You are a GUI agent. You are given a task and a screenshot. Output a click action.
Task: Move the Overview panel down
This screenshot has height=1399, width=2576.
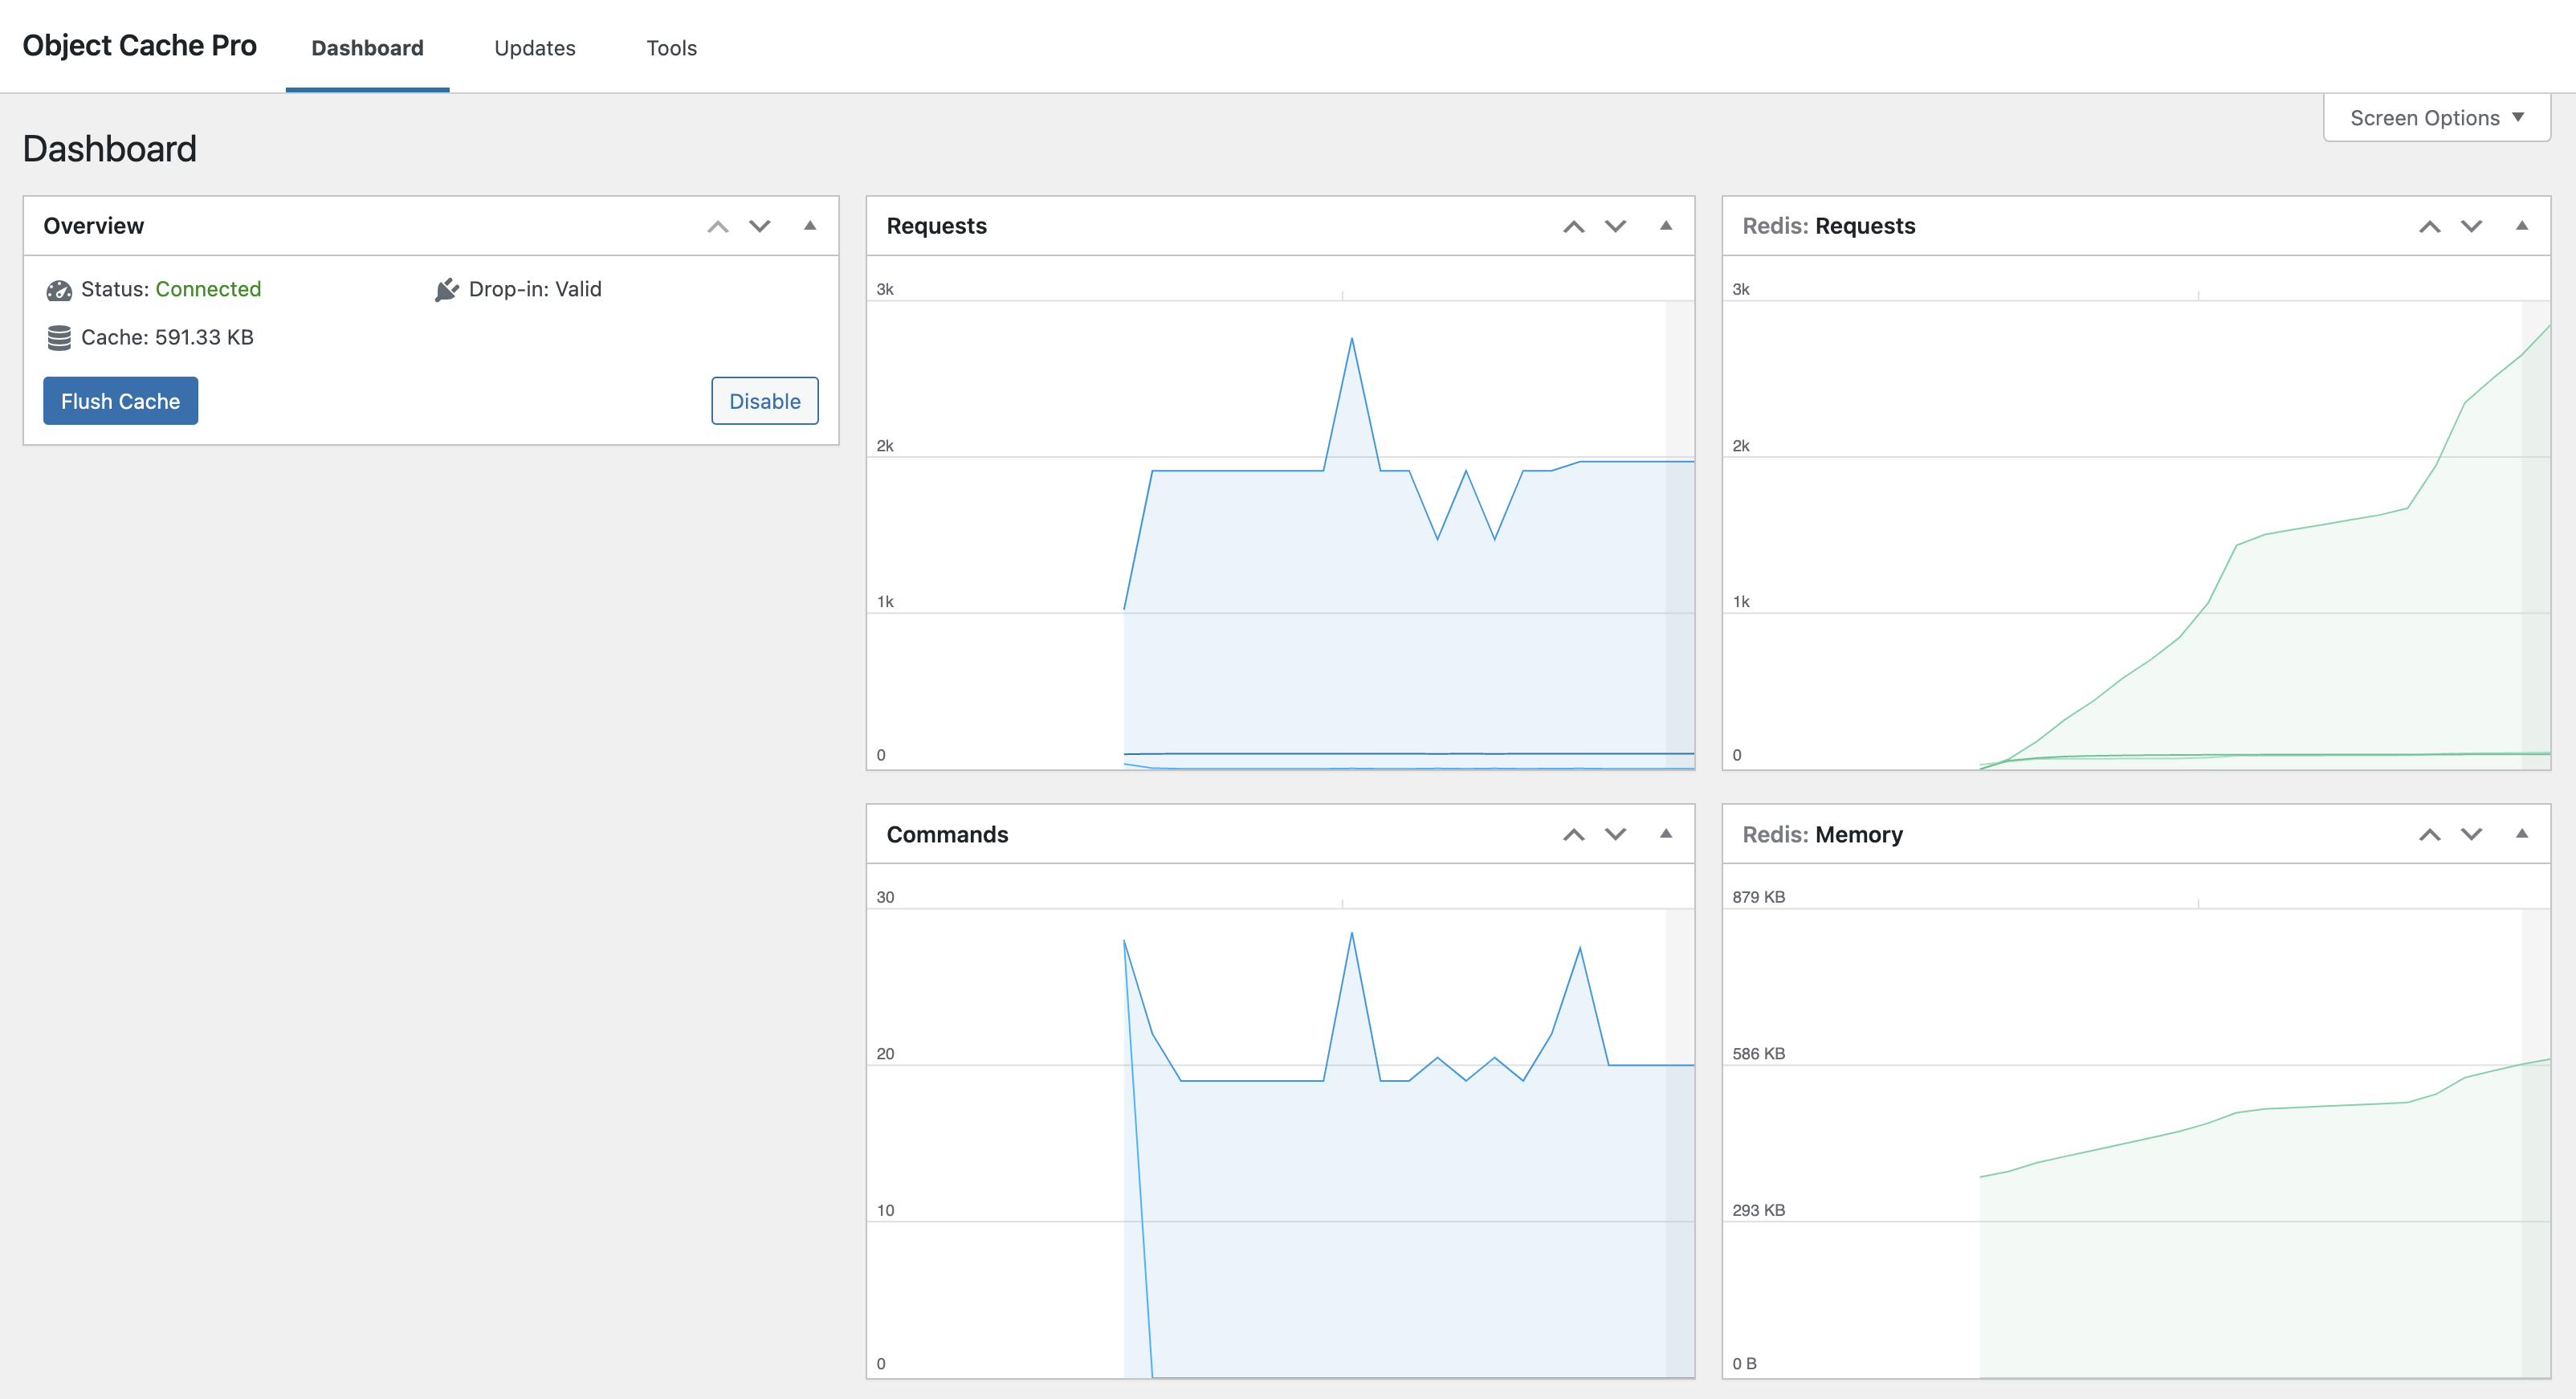(x=759, y=226)
